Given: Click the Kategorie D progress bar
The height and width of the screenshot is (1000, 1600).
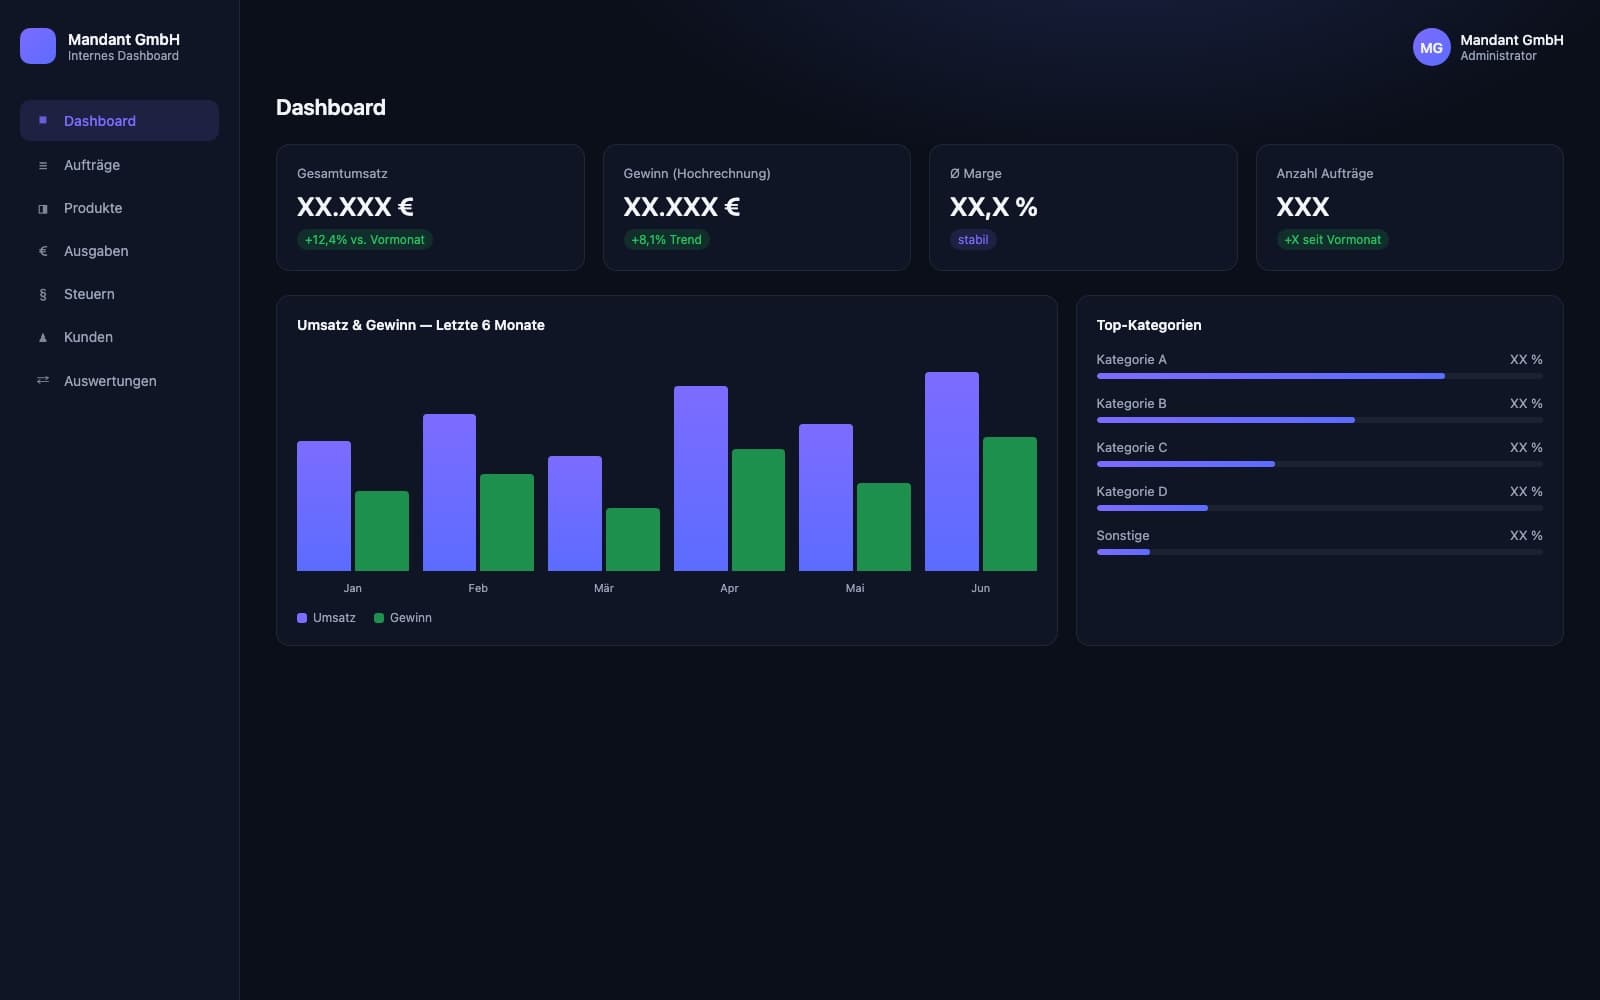Looking at the screenshot, I should (x=1319, y=508).
